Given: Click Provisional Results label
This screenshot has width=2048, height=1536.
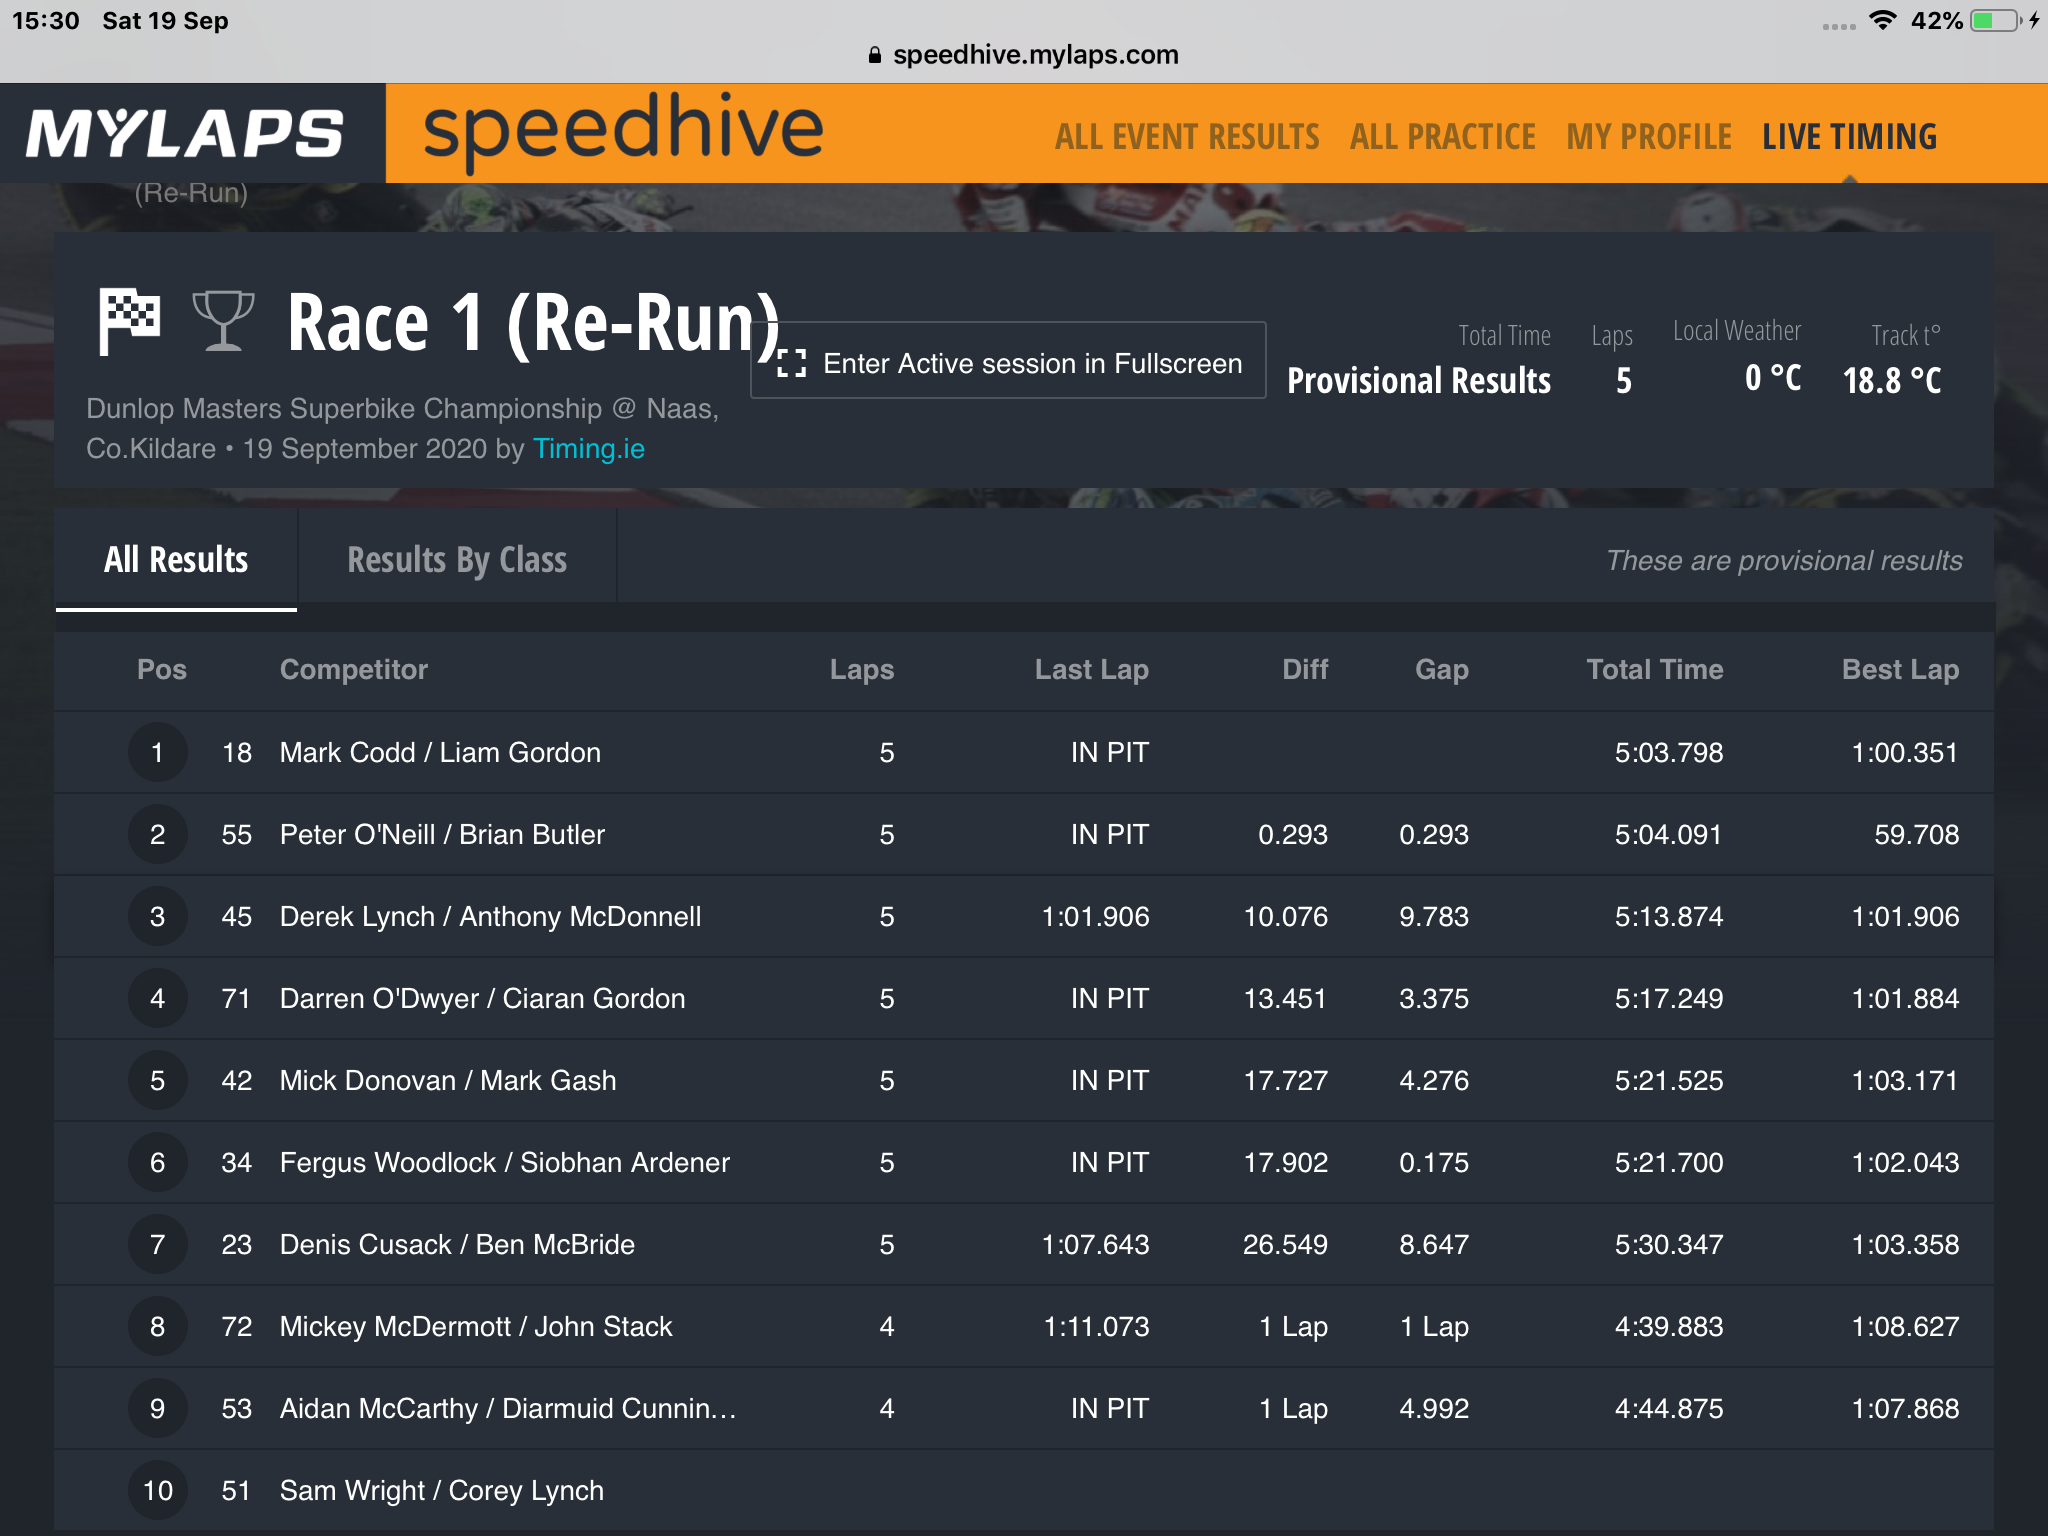Looking at the screenshot, I should click(1418, 380).
